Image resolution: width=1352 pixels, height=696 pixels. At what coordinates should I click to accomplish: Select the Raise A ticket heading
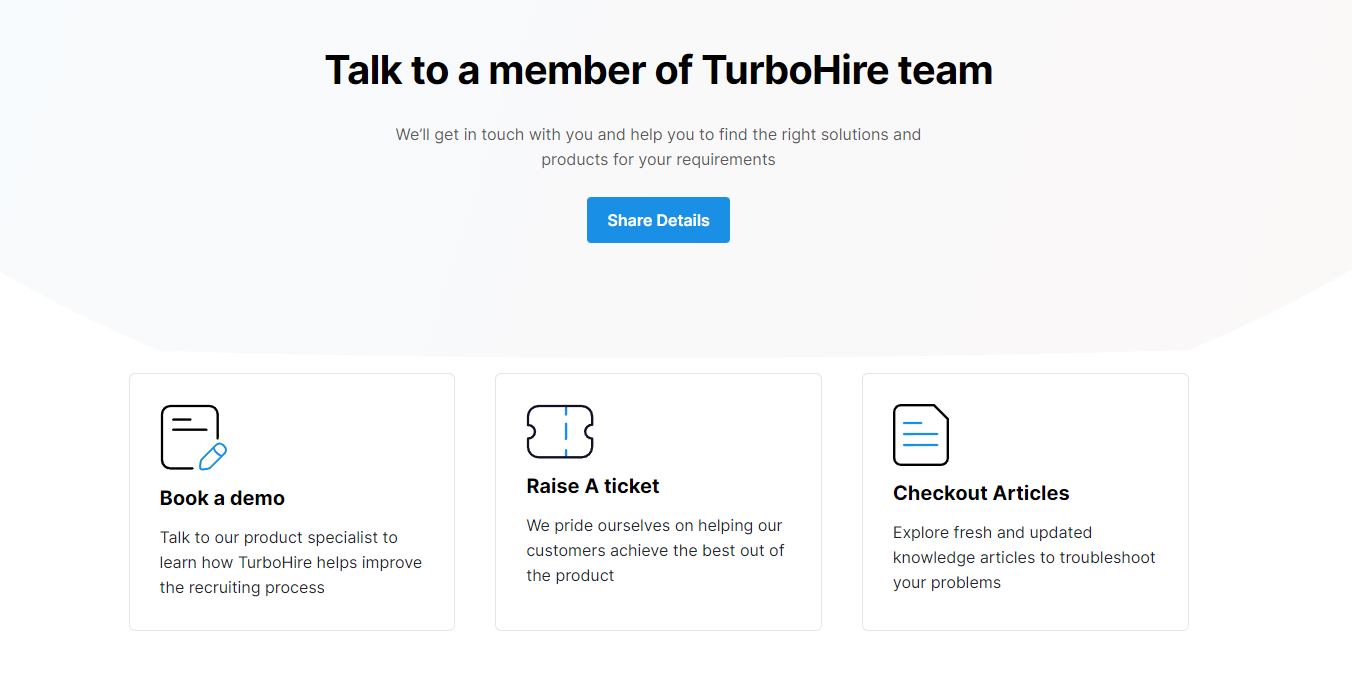592,486
